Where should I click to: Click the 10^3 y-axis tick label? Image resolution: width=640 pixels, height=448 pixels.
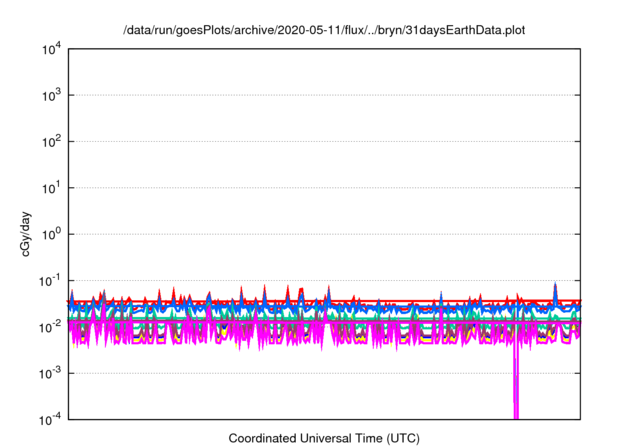(x=52, y=96)
